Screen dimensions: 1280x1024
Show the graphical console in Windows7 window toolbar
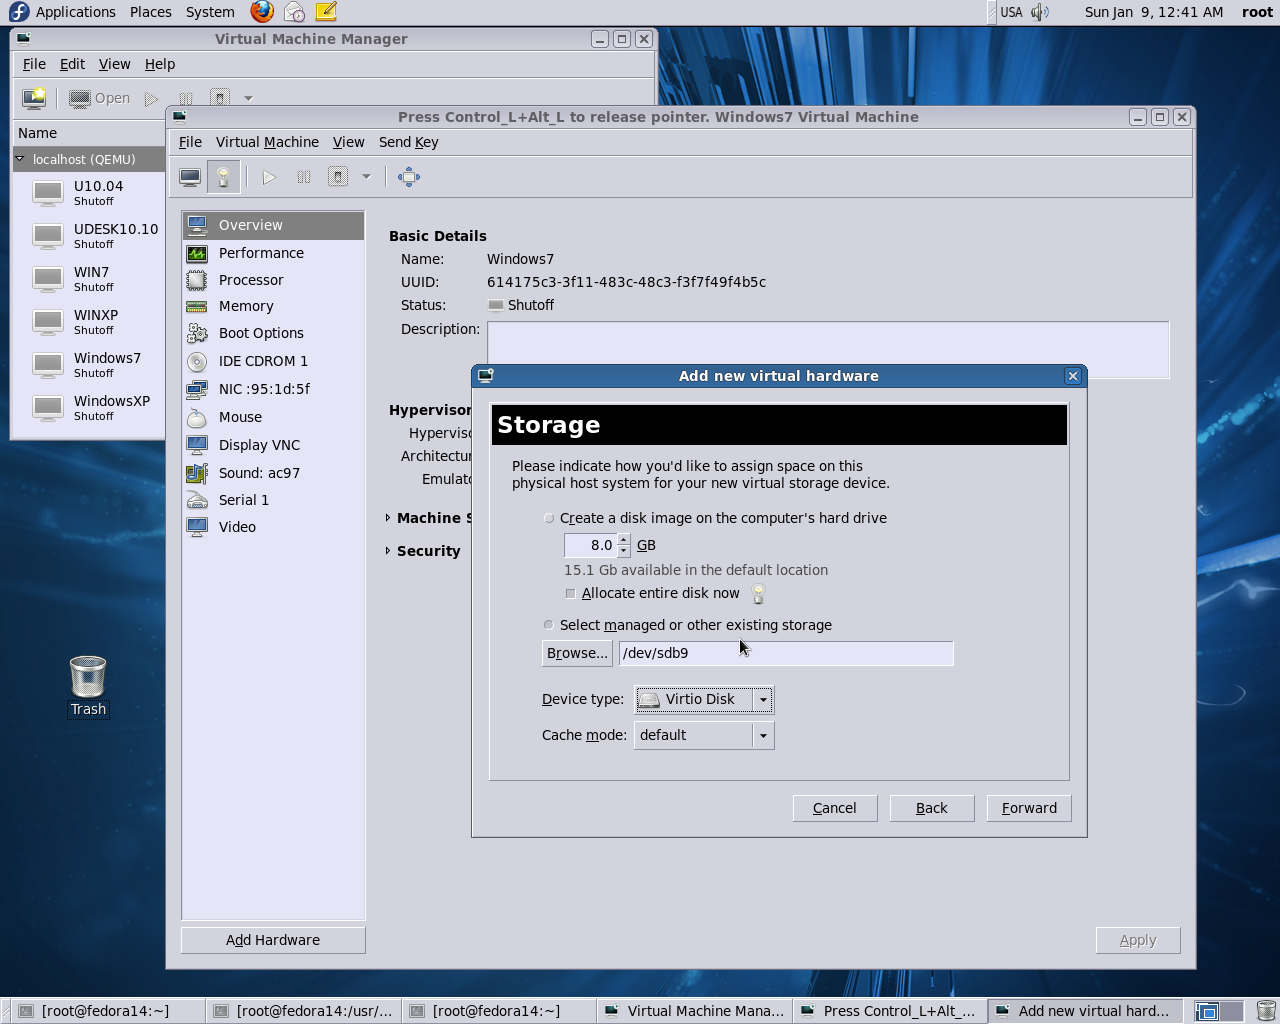pos(190,177)
